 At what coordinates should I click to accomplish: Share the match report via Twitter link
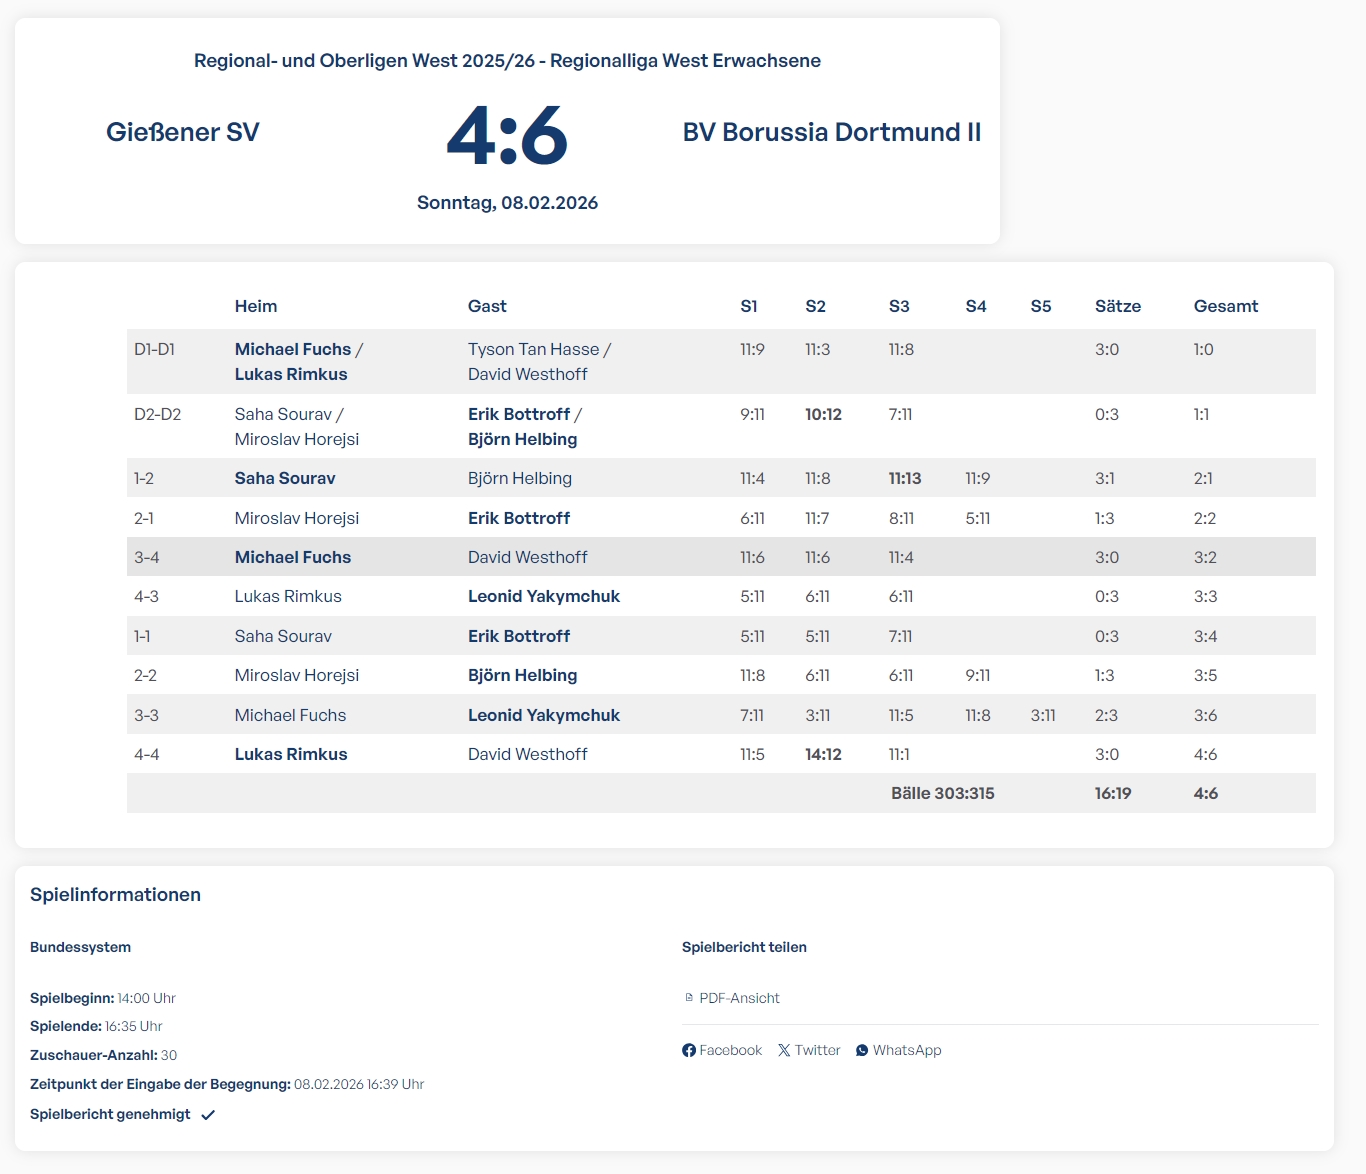click(x=817, y=1050)
